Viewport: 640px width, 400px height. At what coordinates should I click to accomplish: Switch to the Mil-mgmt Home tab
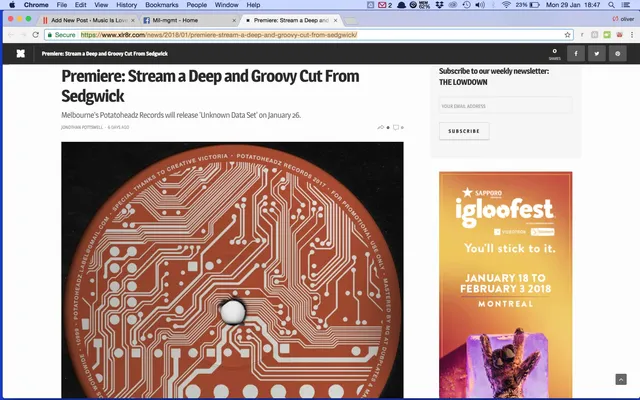tap(189, 20)
